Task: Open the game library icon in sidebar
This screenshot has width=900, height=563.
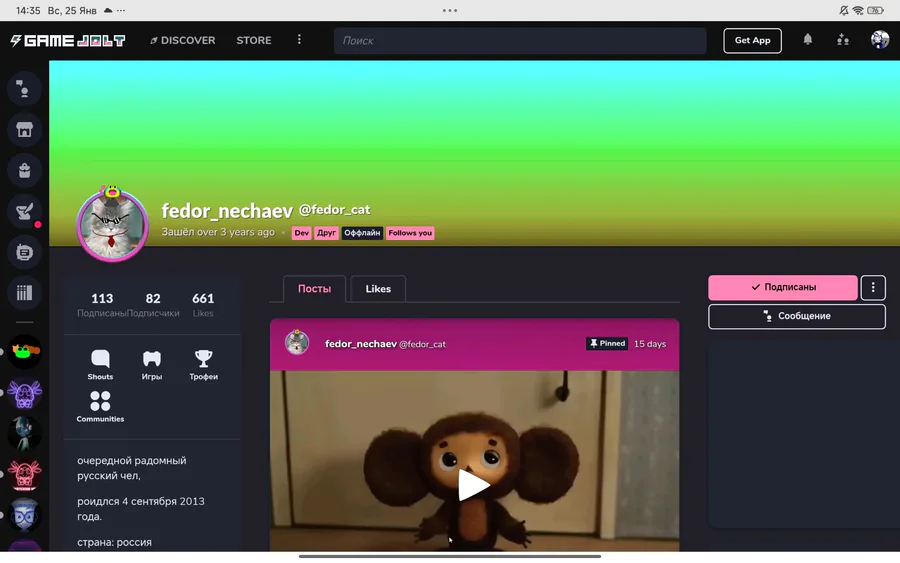Action: coord(24,293)
